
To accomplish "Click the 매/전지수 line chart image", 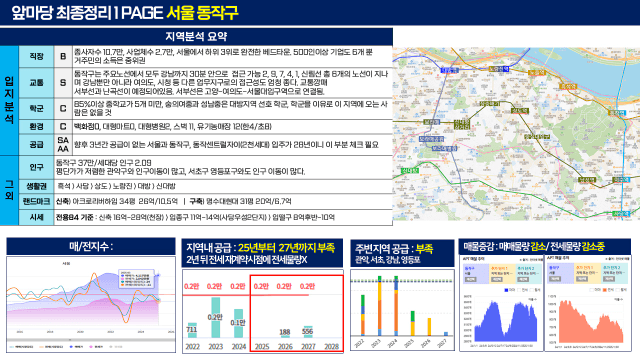I will 91,304.
